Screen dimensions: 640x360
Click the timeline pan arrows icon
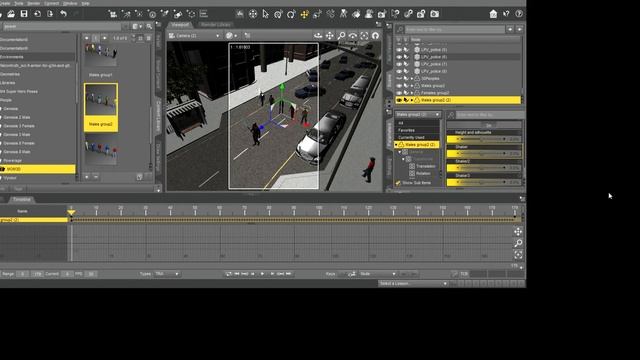tap(518, 232)
